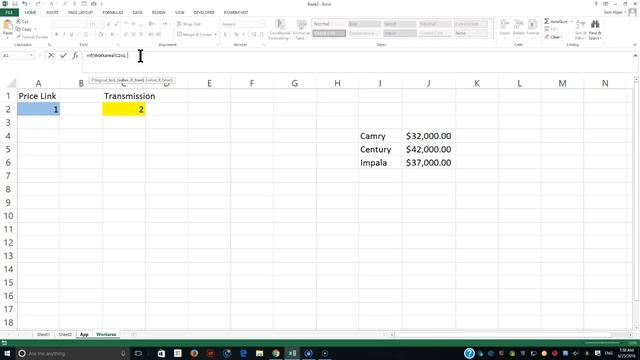Viewport: 640px width, 360px height.
Task: Click the Camry cell
Action: click(380, 136)
